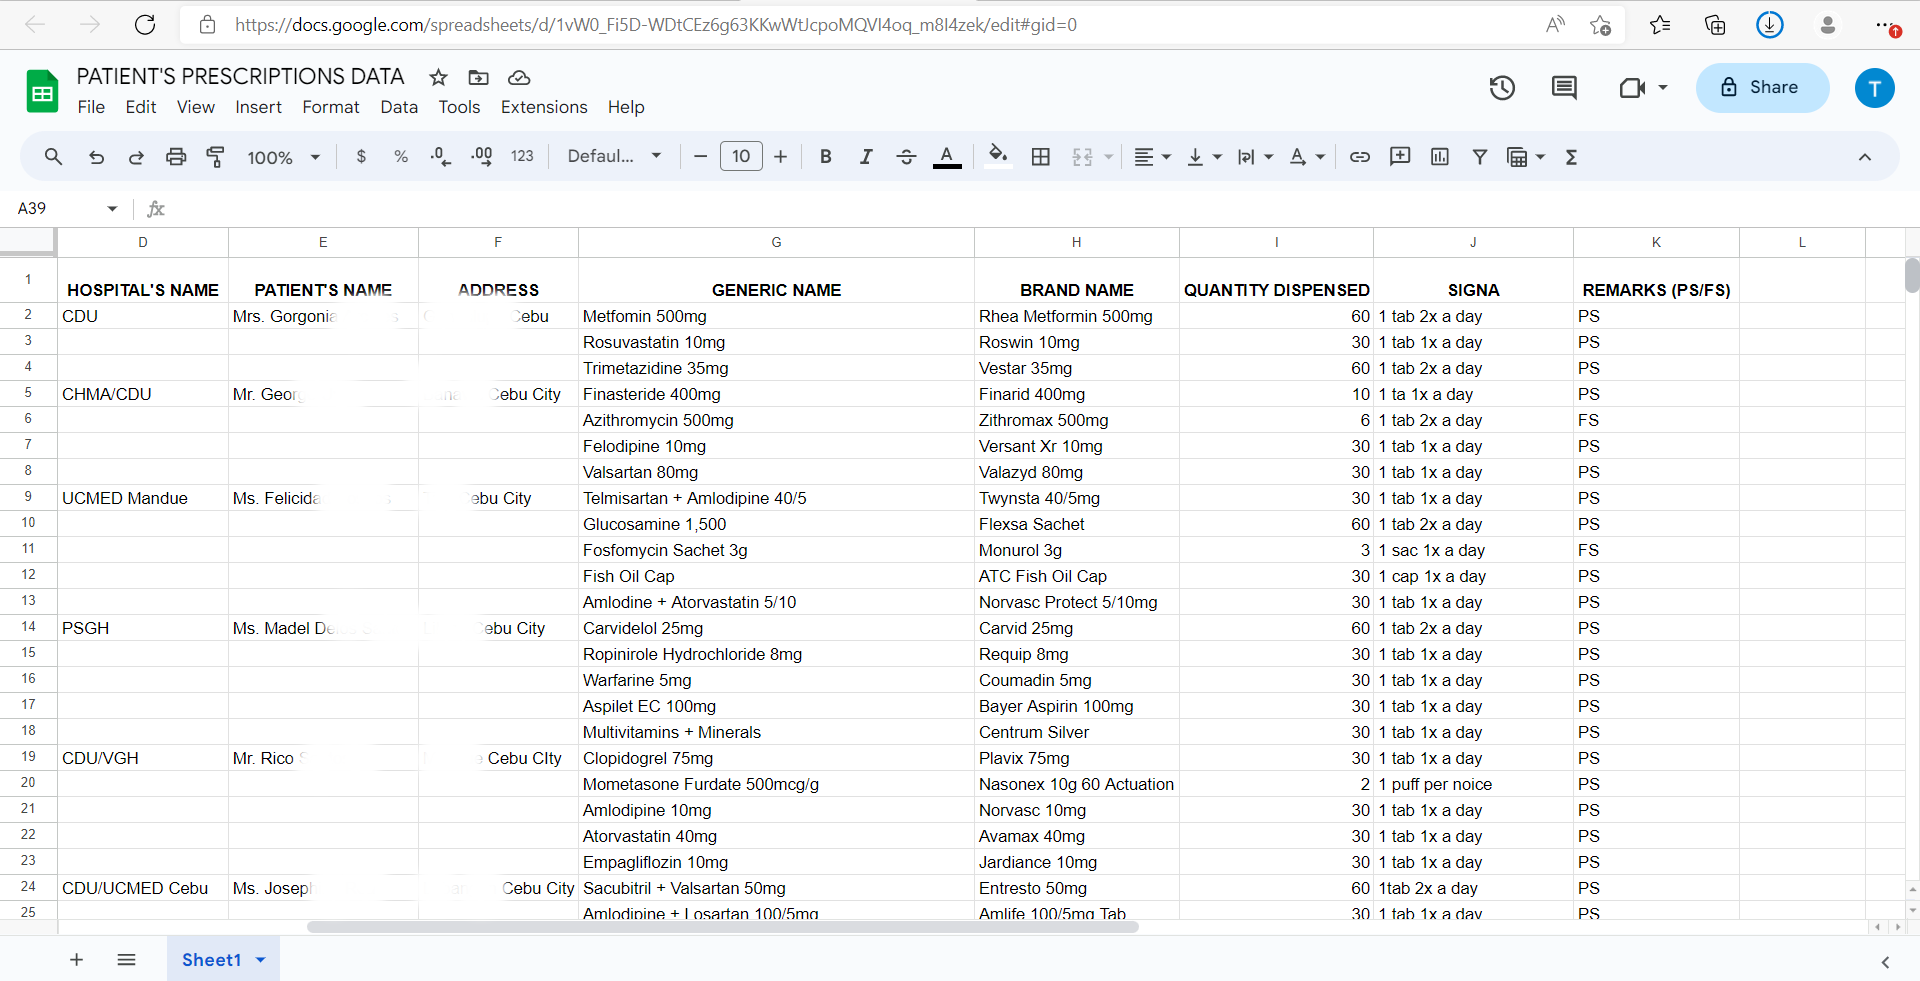
Task: Move document using folder icon
Action: 479,77
